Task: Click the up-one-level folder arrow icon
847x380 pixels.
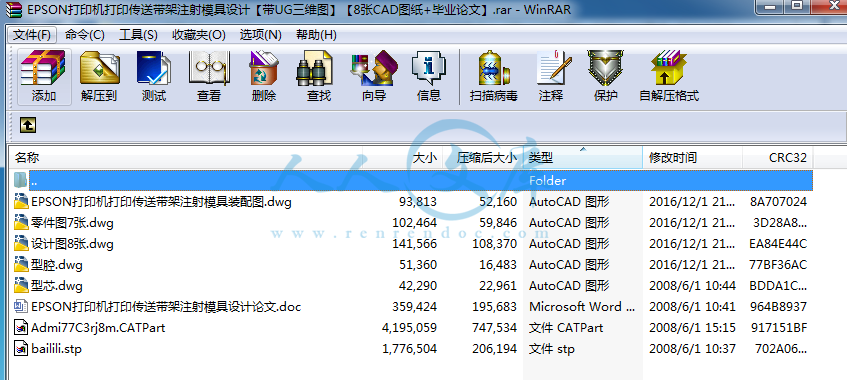Action: (28, 125)
